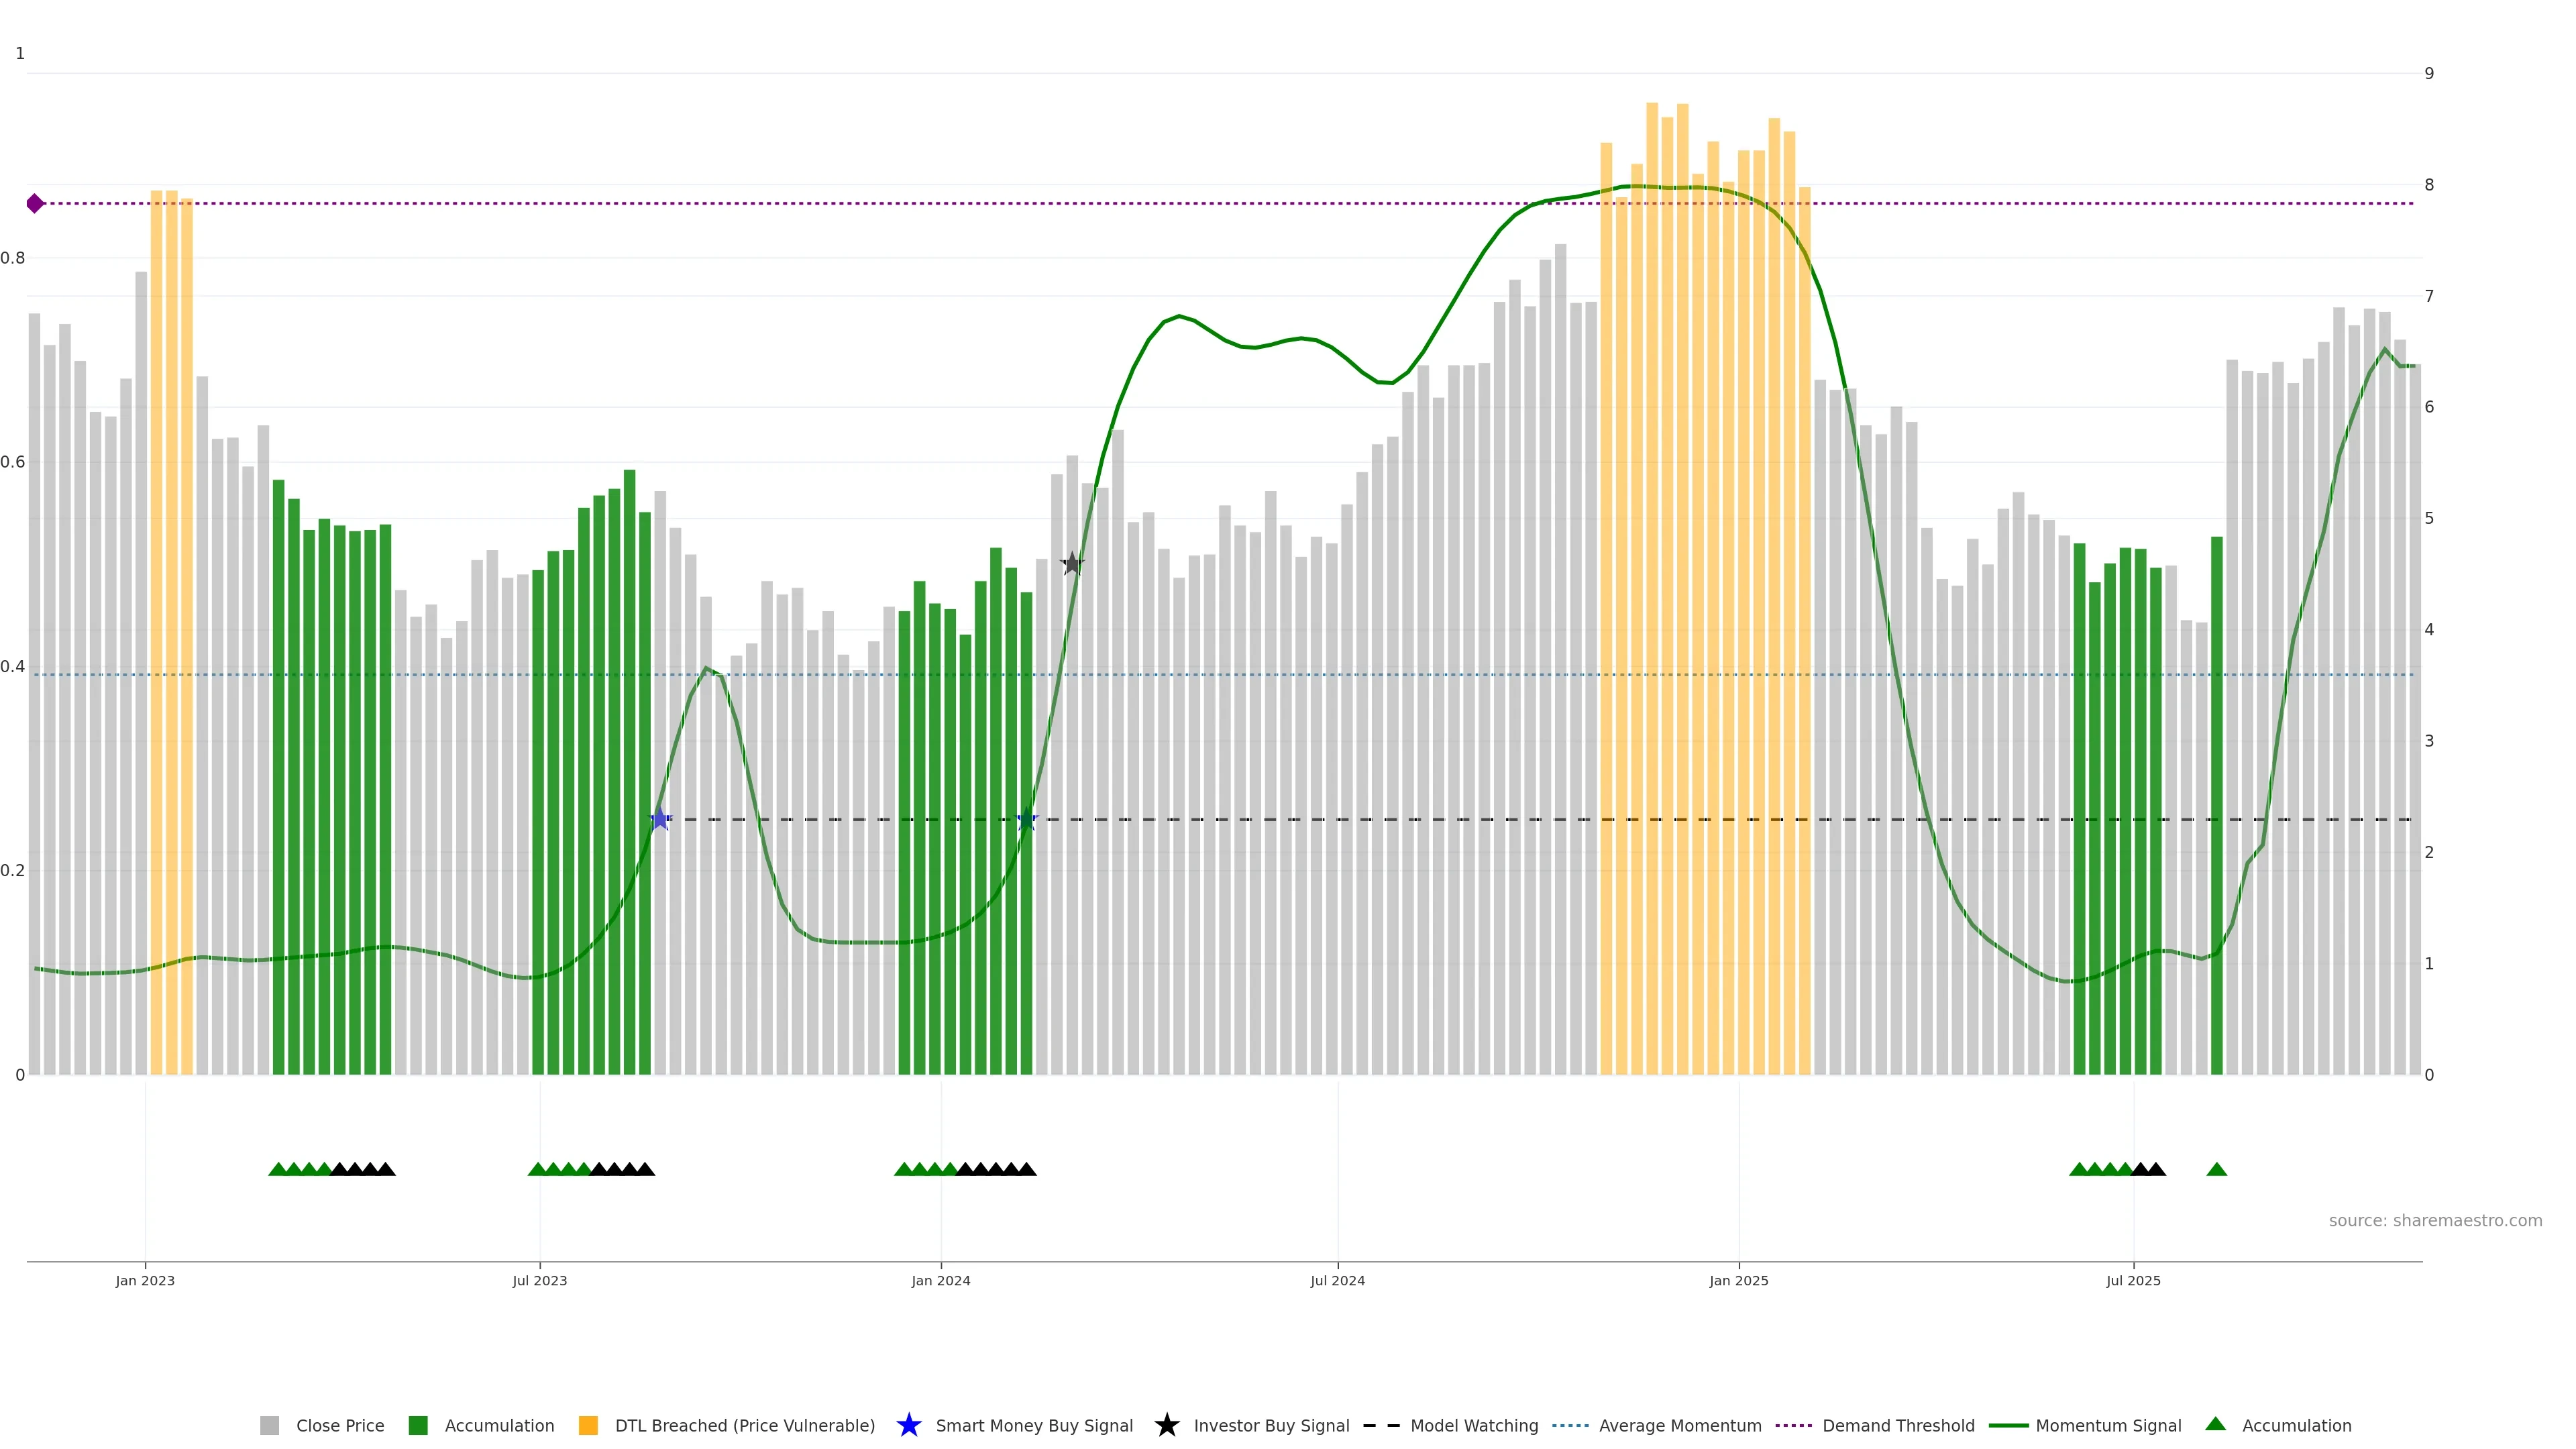Click the Jan 2024 axis label
Screen dimensions: 2576x1449
click(940, 1280)
